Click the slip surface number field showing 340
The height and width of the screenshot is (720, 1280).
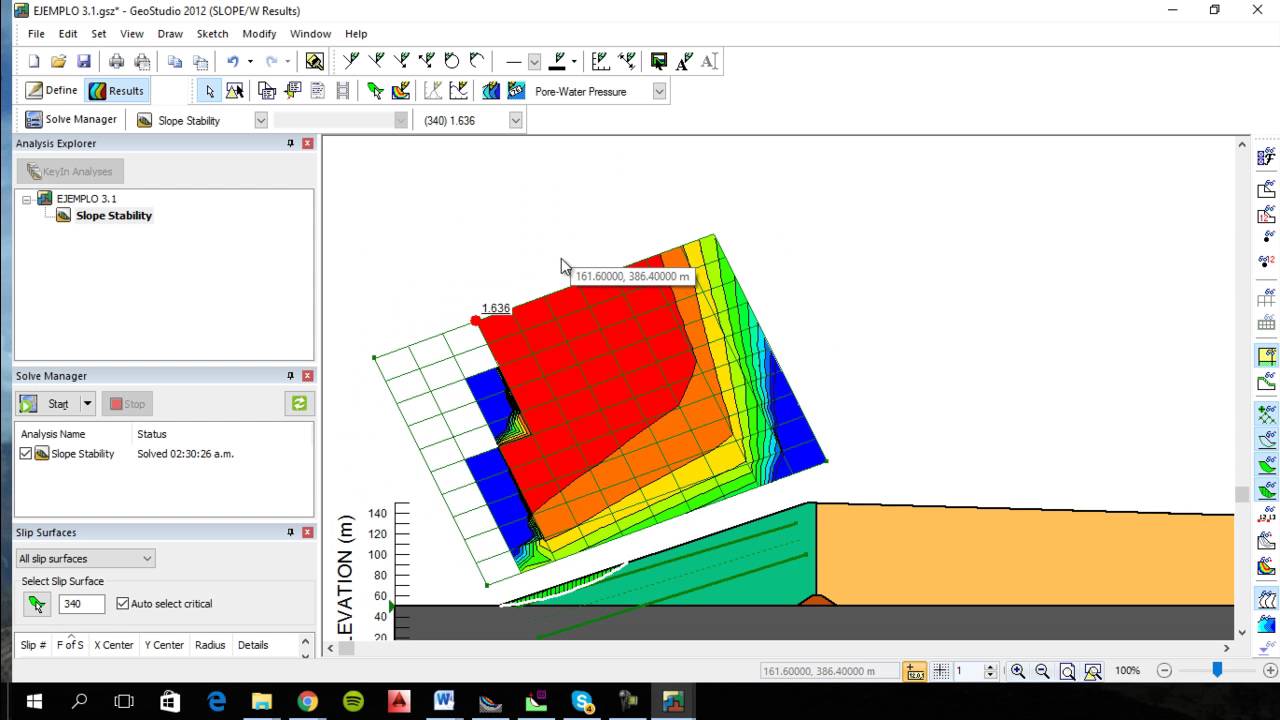click(81, 604)
